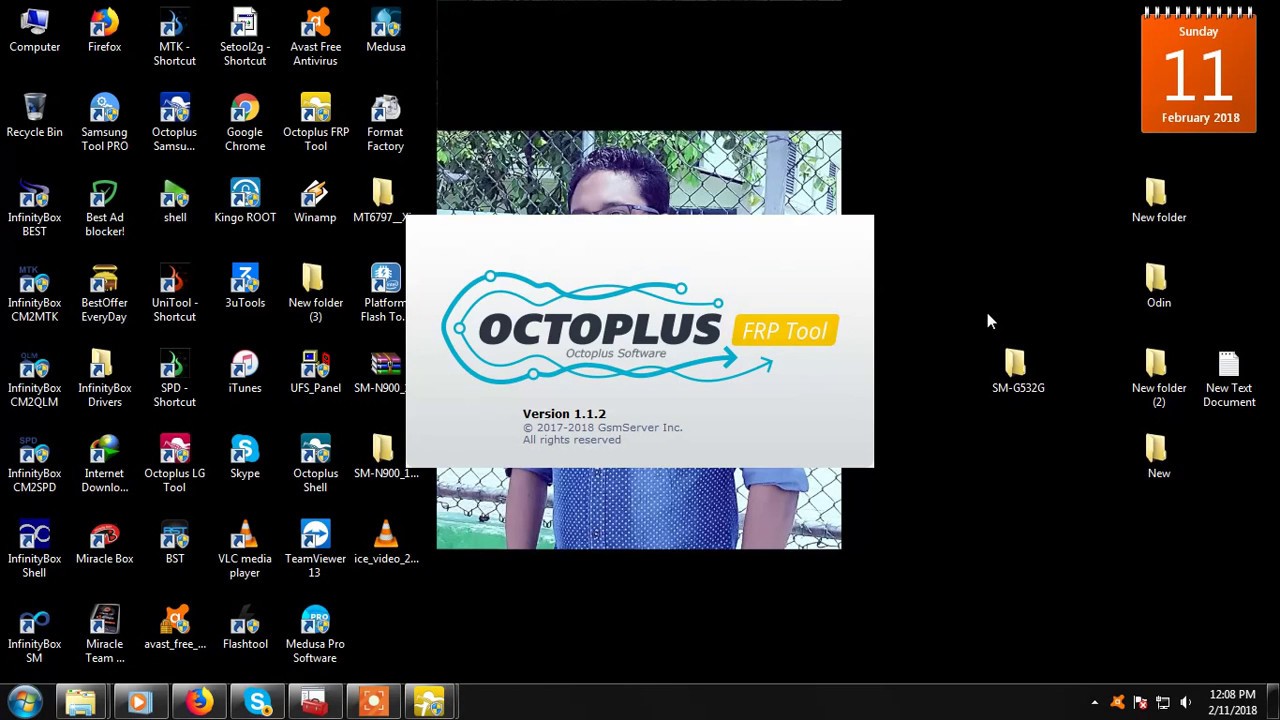
Task: Select InfinityBox CM2SPD icon
Action: [x=34, y=464]
